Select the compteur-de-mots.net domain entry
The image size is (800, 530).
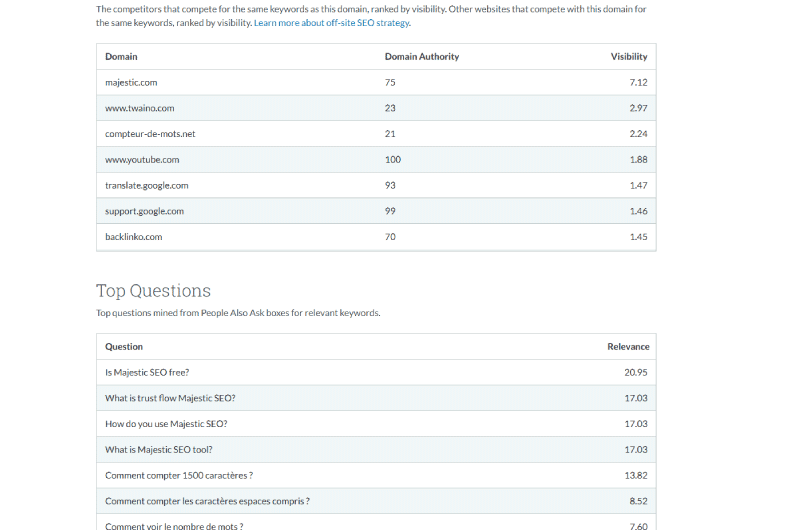pyautogui.click(x=150, y=134)
